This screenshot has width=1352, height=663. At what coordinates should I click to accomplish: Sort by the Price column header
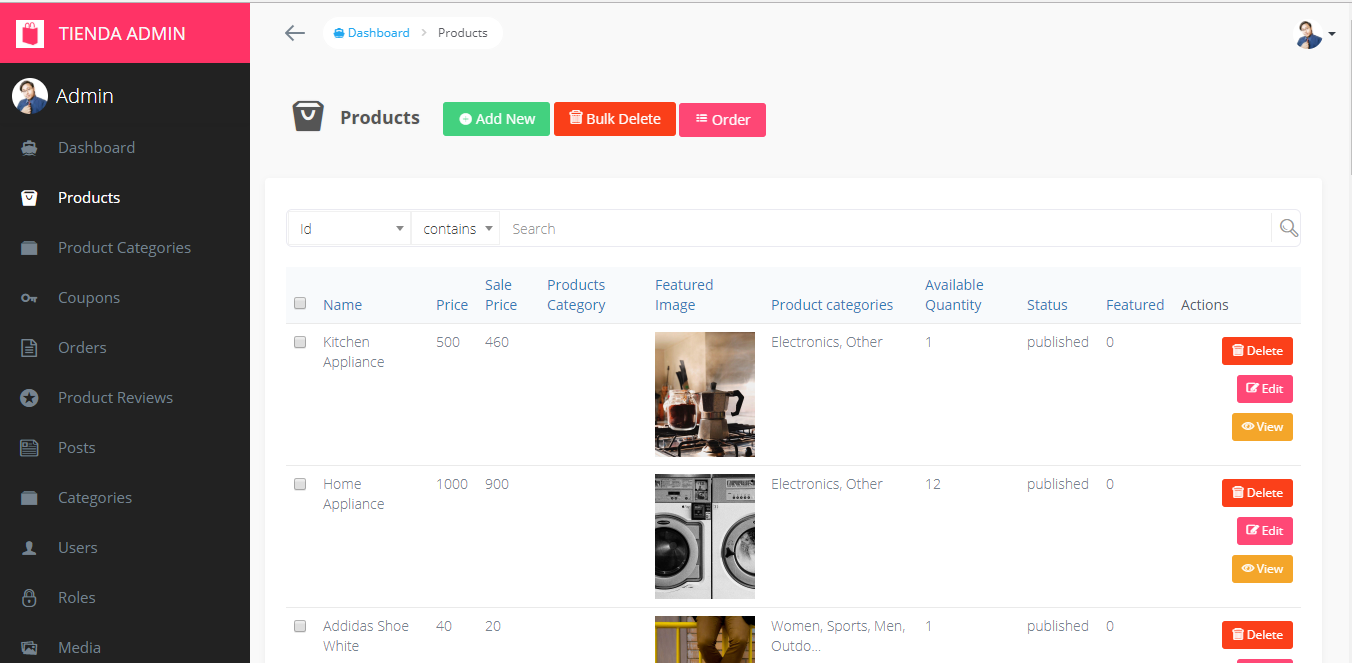[x=452, y=305]
